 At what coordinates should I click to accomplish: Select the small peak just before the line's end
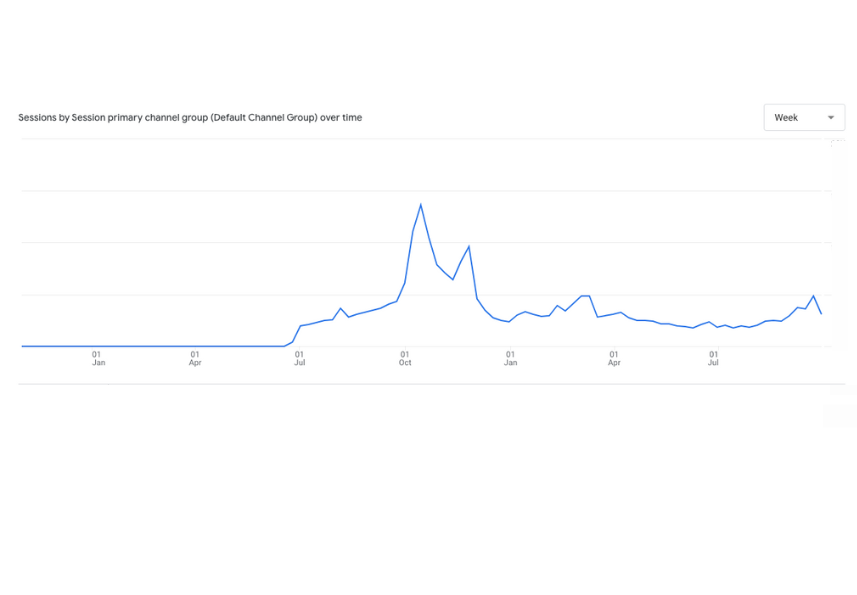[x=813, y=296]
